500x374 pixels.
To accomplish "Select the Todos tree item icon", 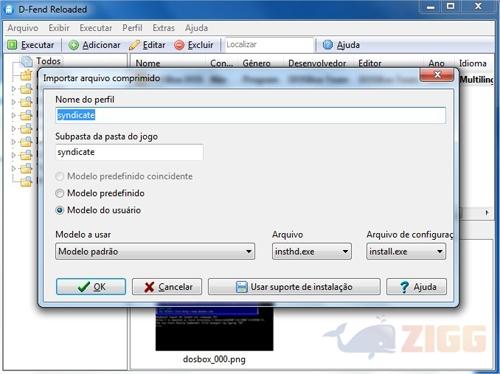I will [26, 61].
